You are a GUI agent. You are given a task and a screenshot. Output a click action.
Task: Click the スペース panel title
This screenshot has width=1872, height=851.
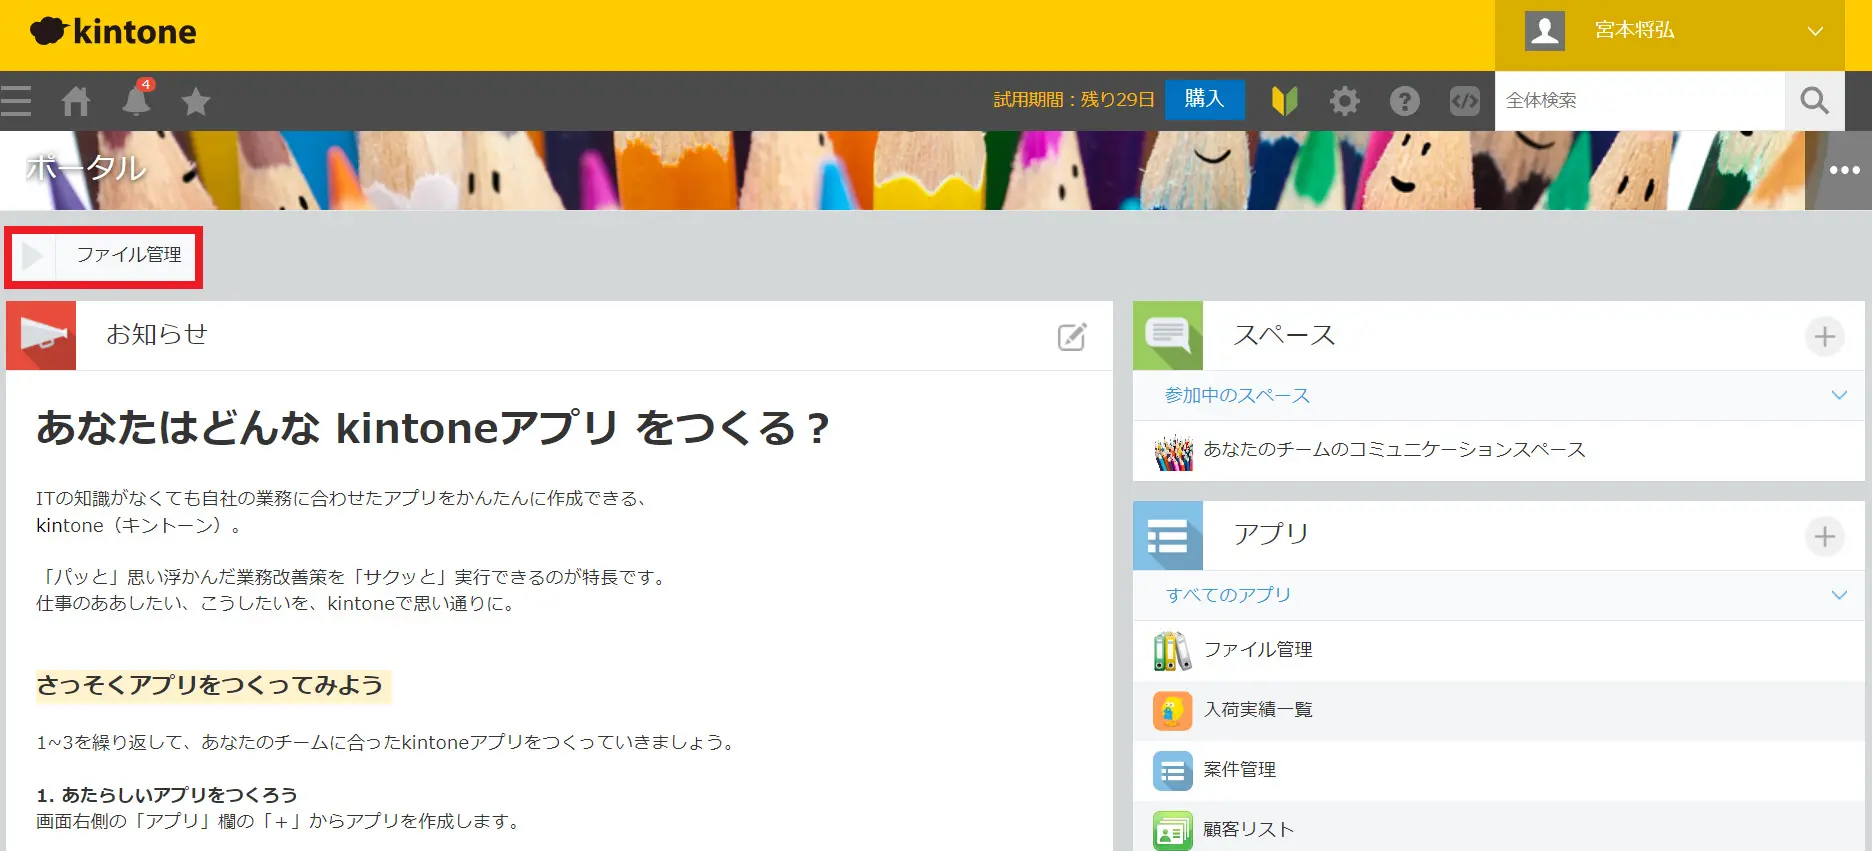pyautogui.click(x=1284, y=335)
